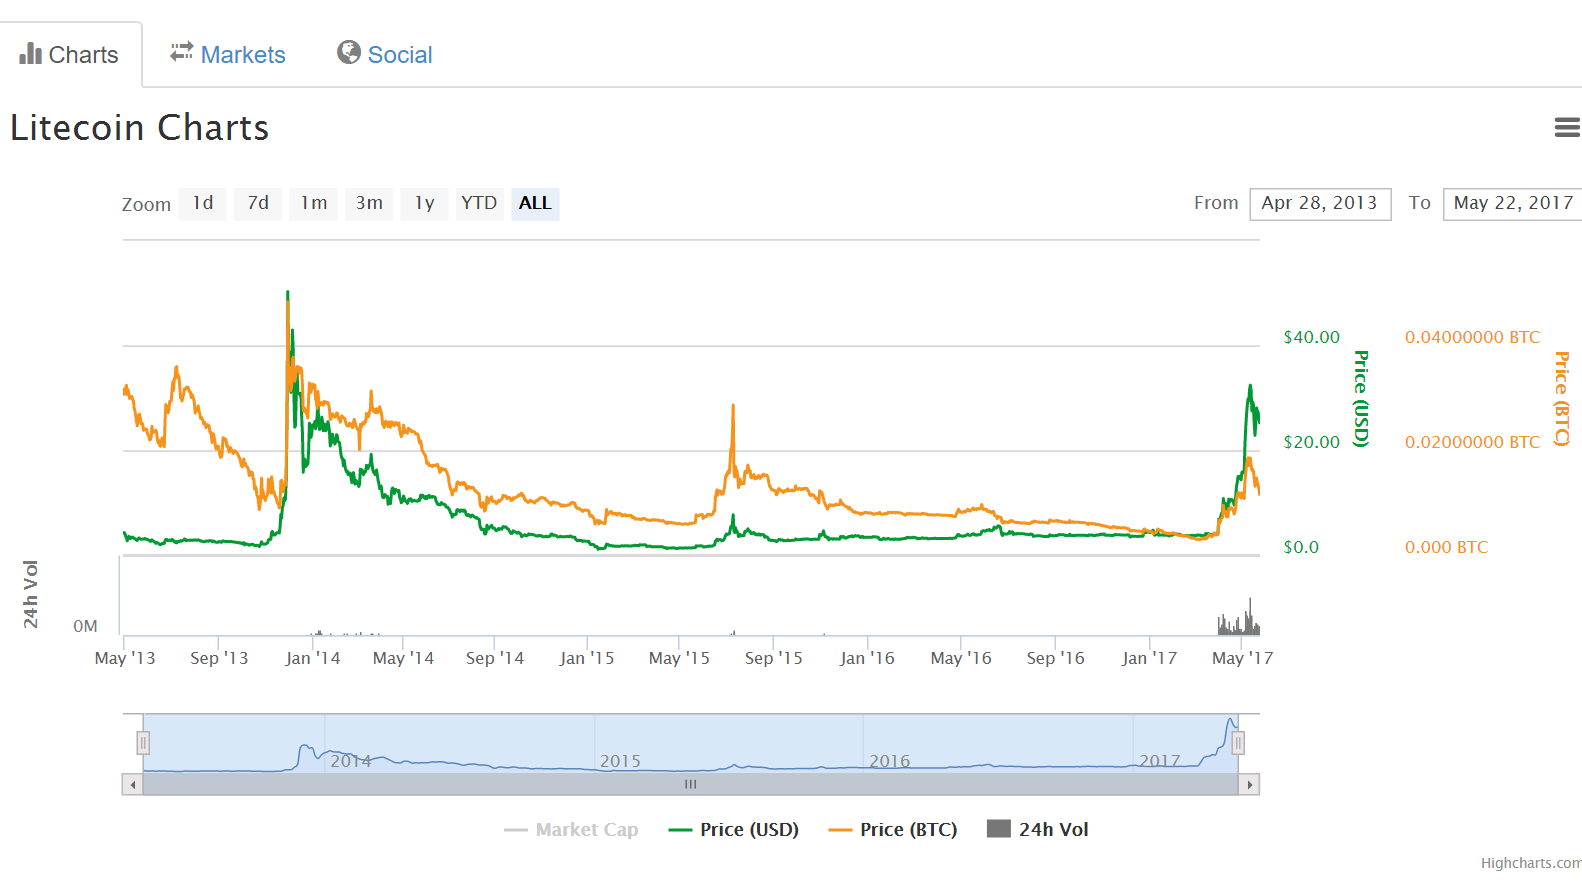The height and width of the screenshot is (890, 1582).
Task: Switch to the Markets tab
Action: point(228,54)
